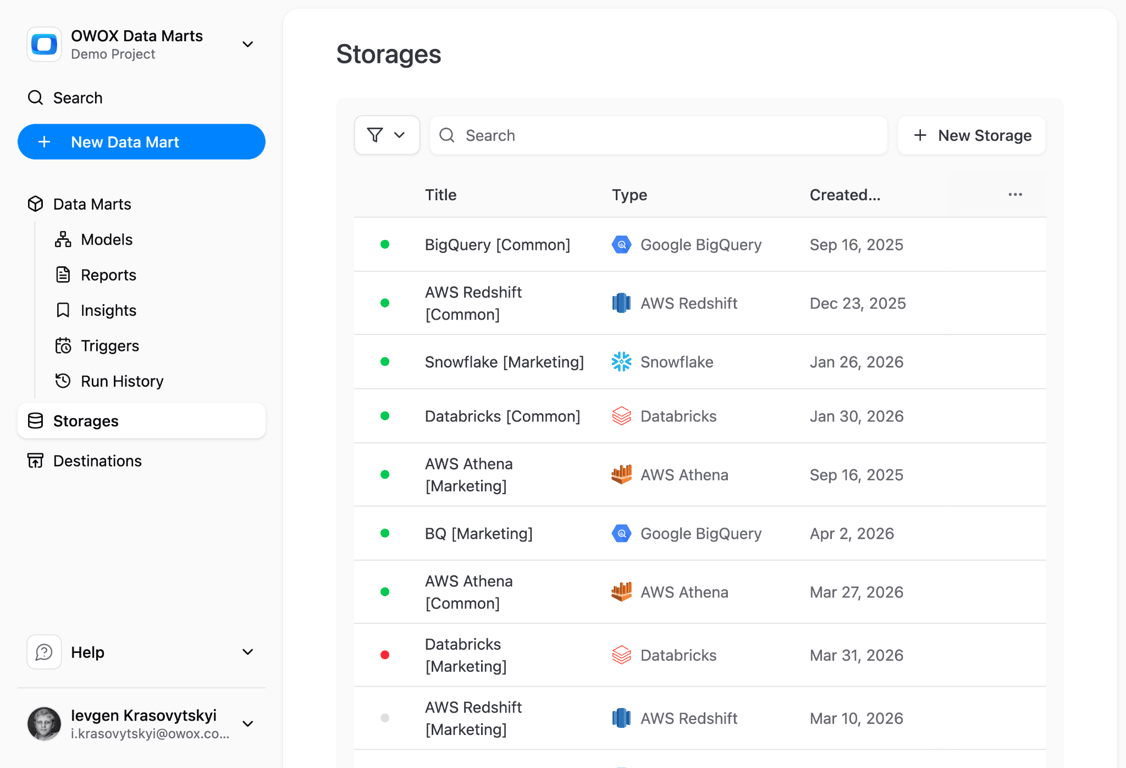
Task: Open Databricks [Common] storage title
Action: (503, 417)
